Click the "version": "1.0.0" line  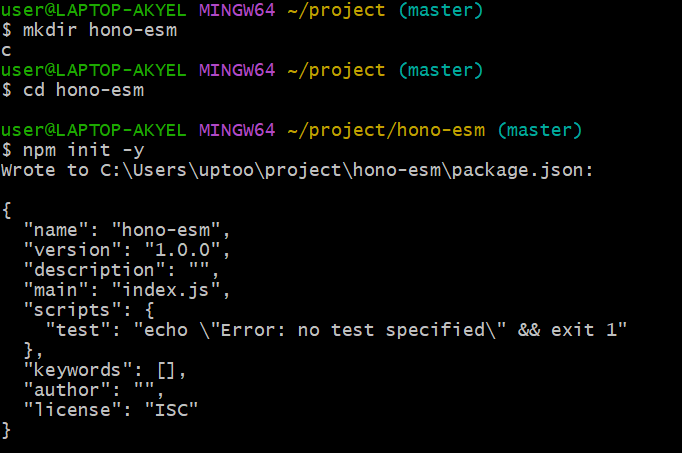click(x=127, y=250)
